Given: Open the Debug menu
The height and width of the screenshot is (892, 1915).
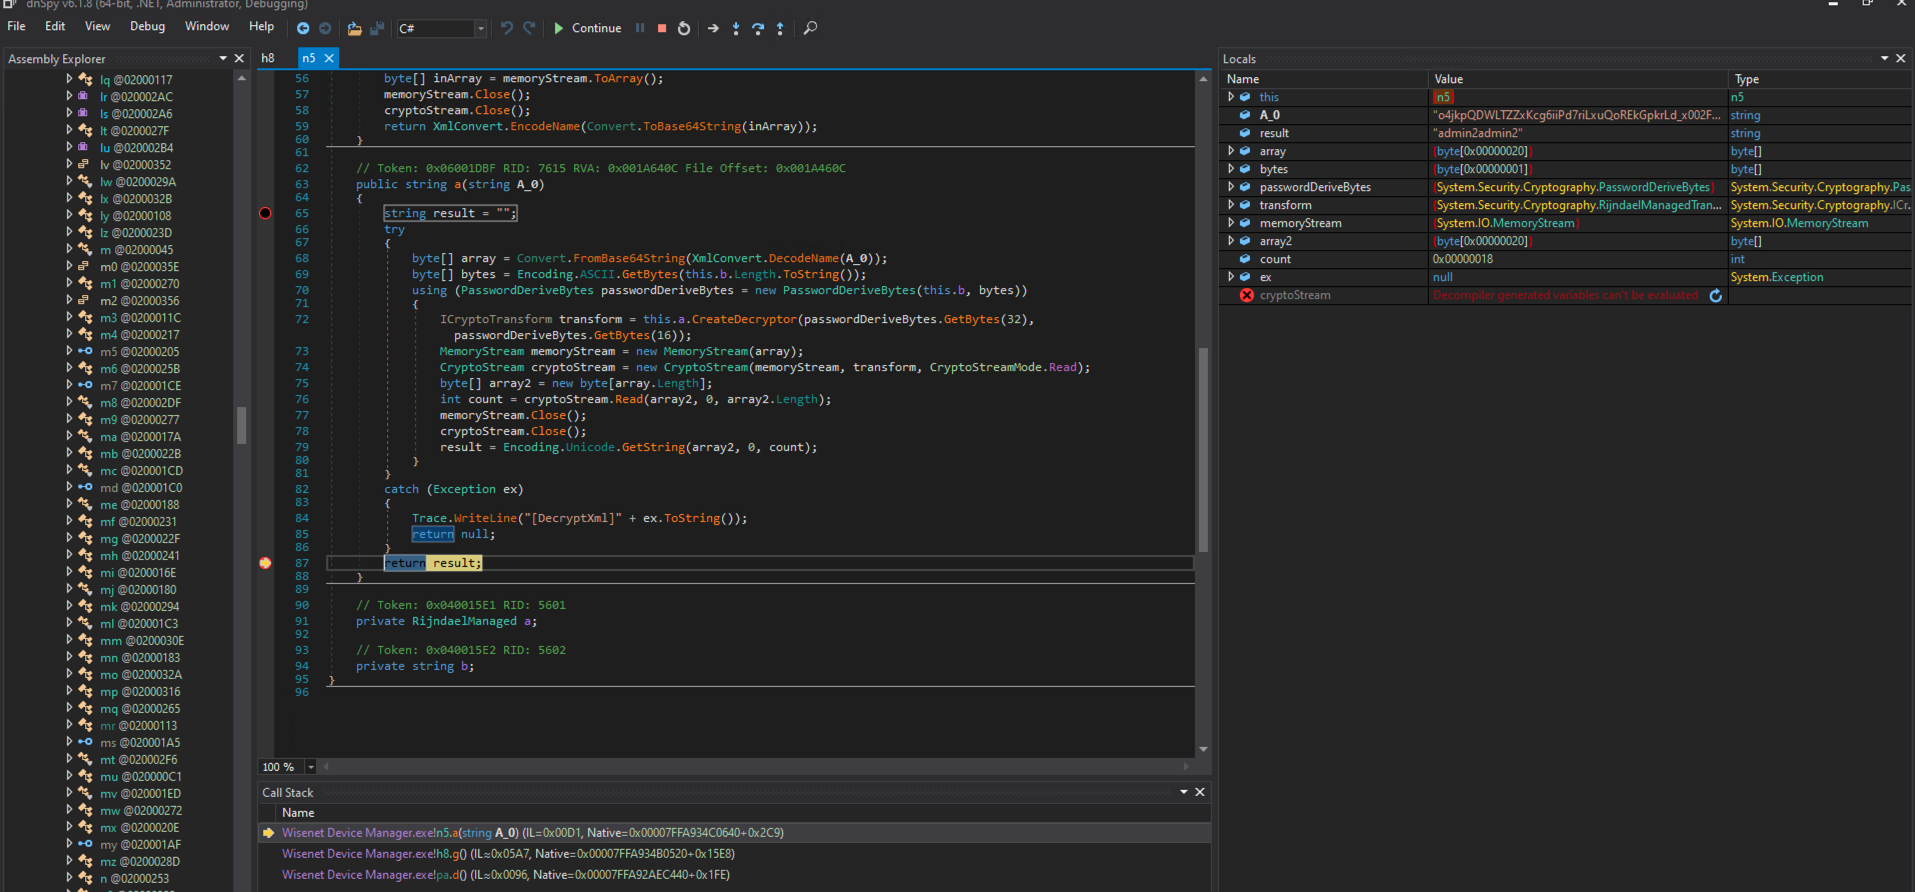Looking at the screenshot, I should point(147,27).
